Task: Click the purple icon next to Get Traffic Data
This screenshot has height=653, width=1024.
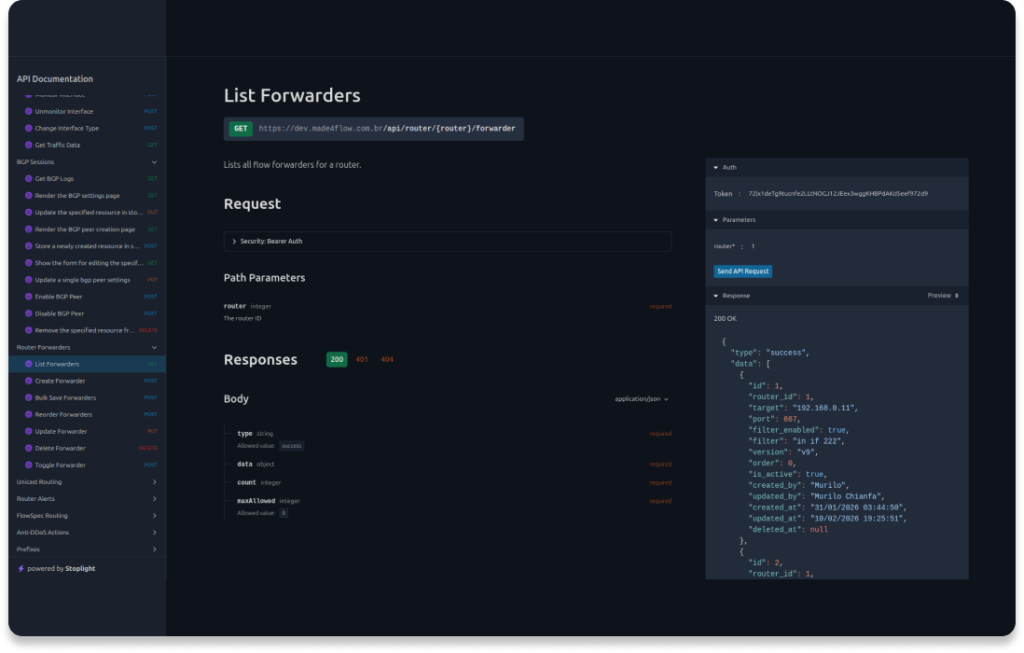Action: point(28,145)
